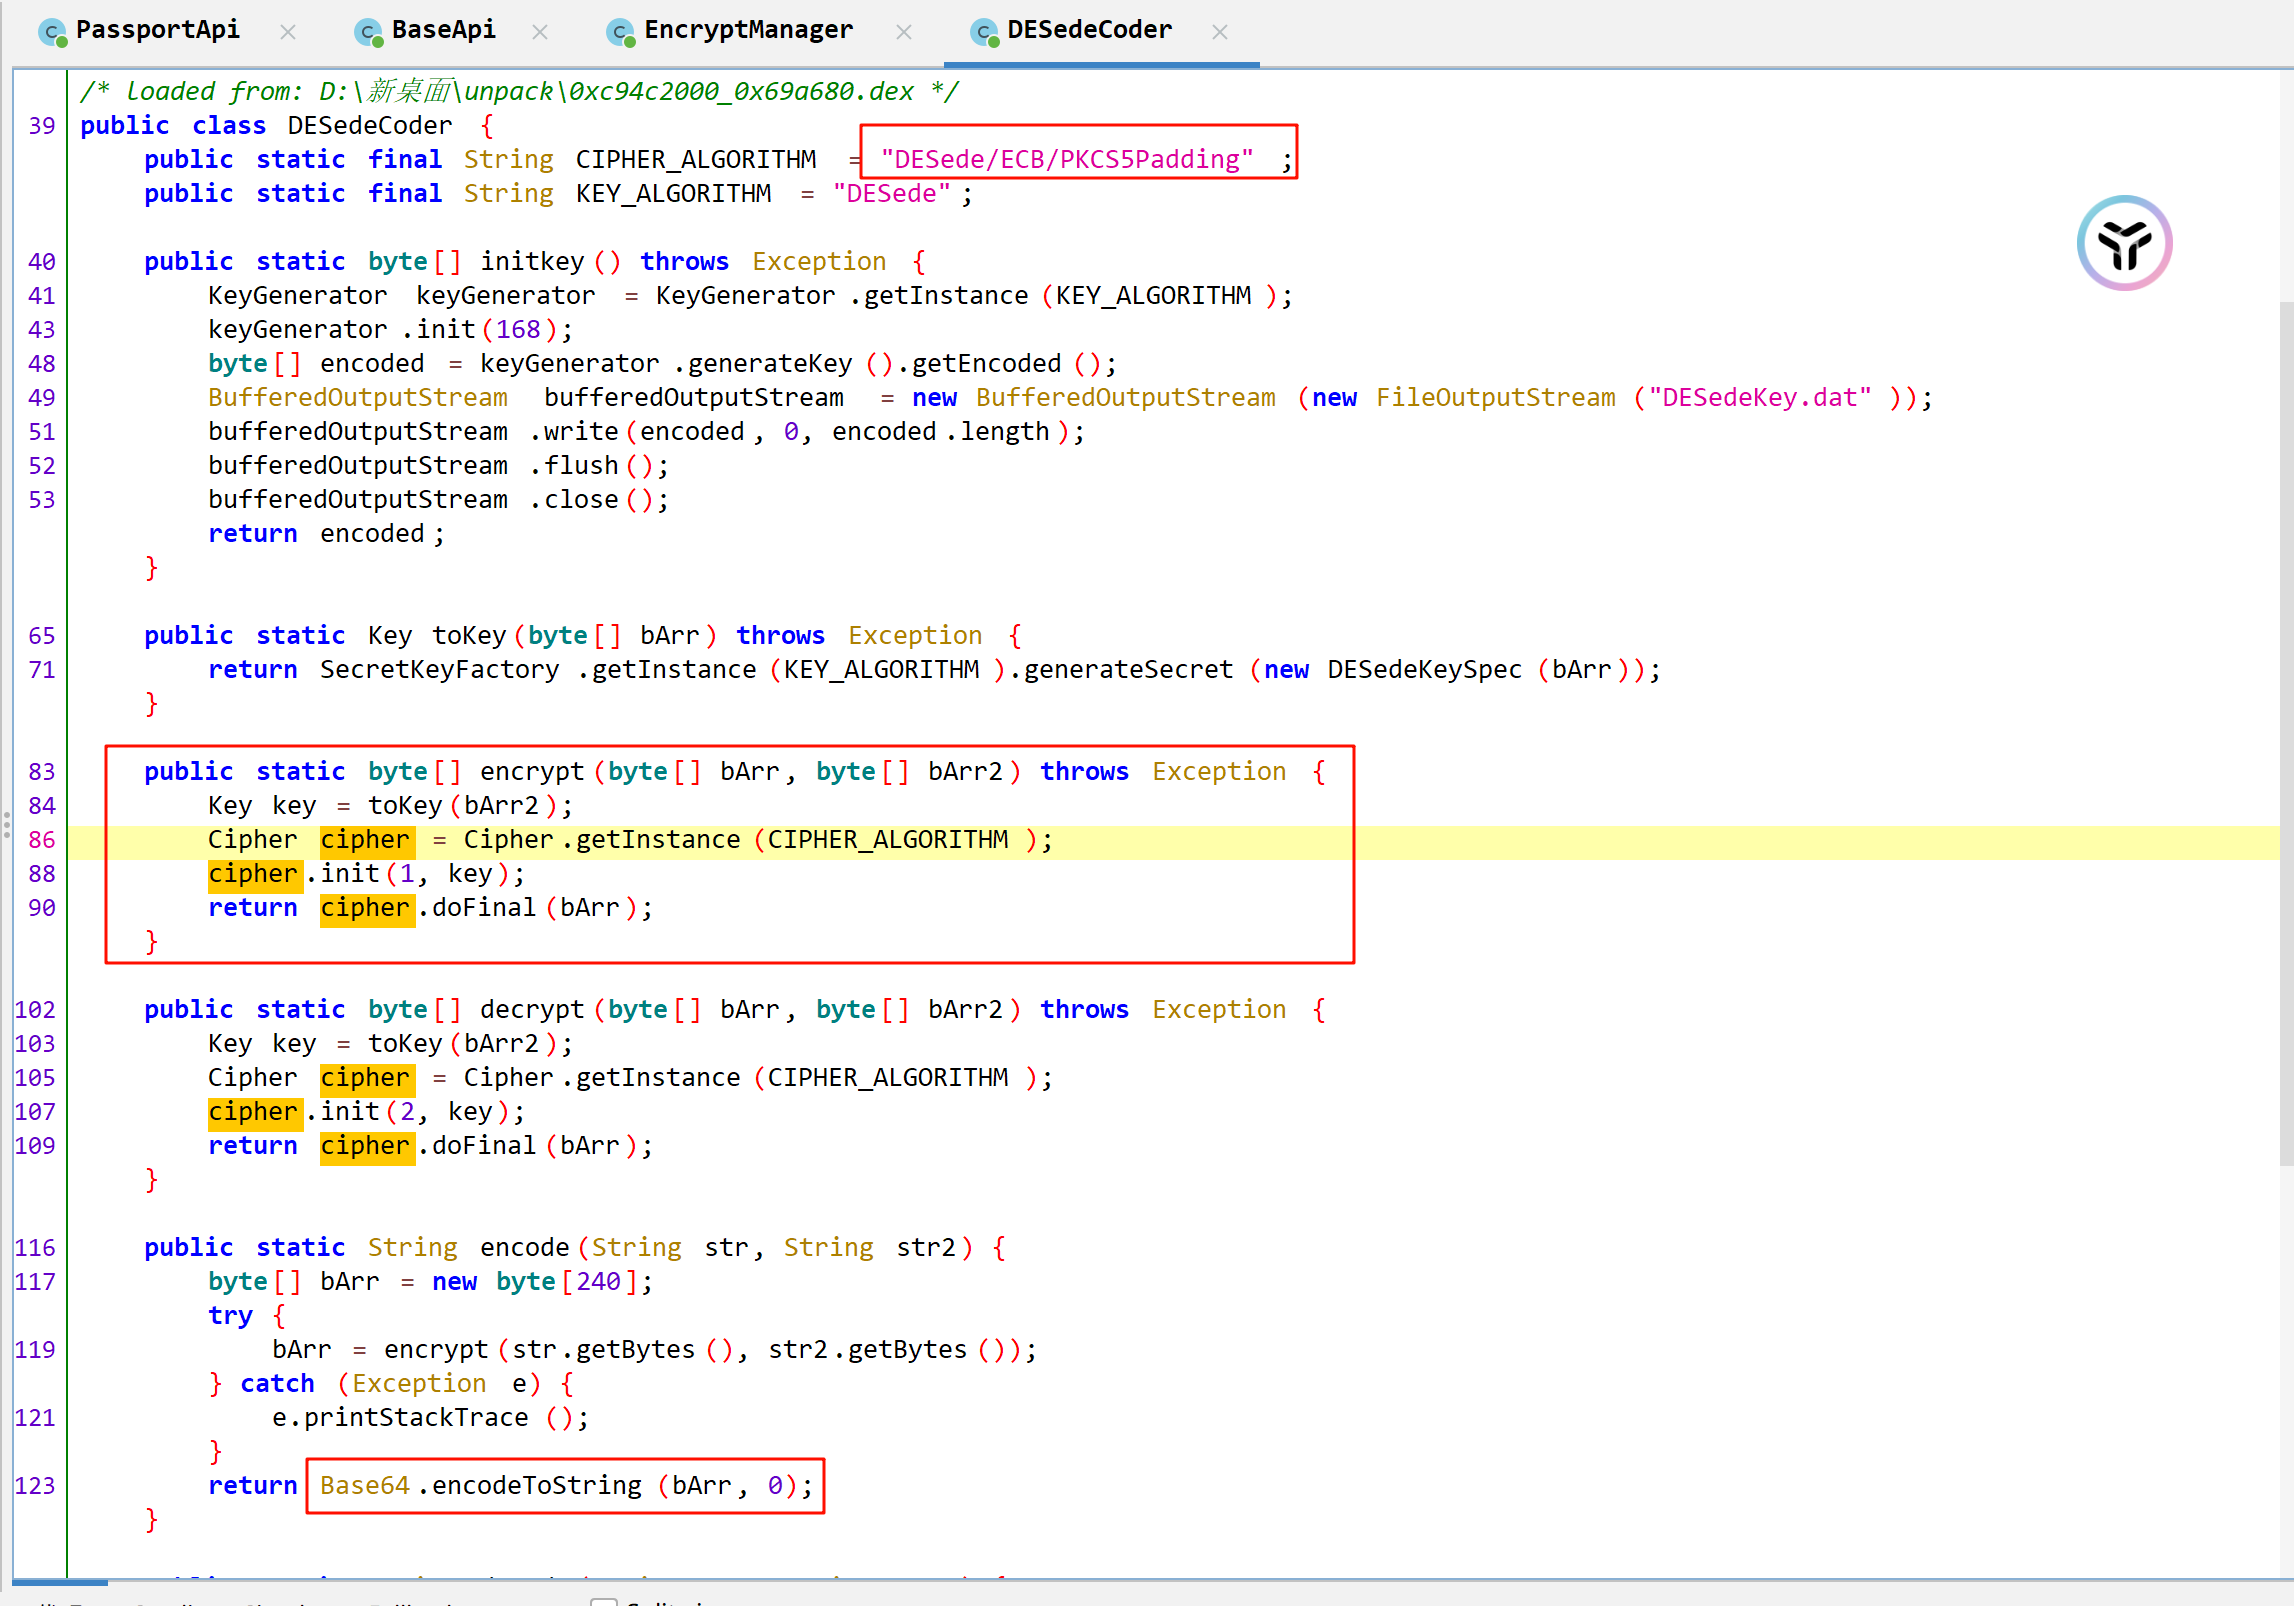
Task: Close the DESedeCoder tab
Action: pos(1220,32)
